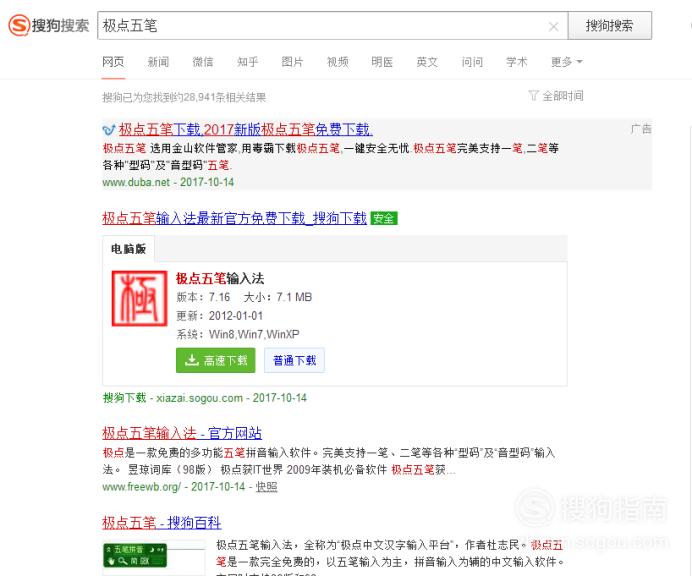The image size is (692, 576).
Task: Open the 视频 tab
Action: click(338, 62)
